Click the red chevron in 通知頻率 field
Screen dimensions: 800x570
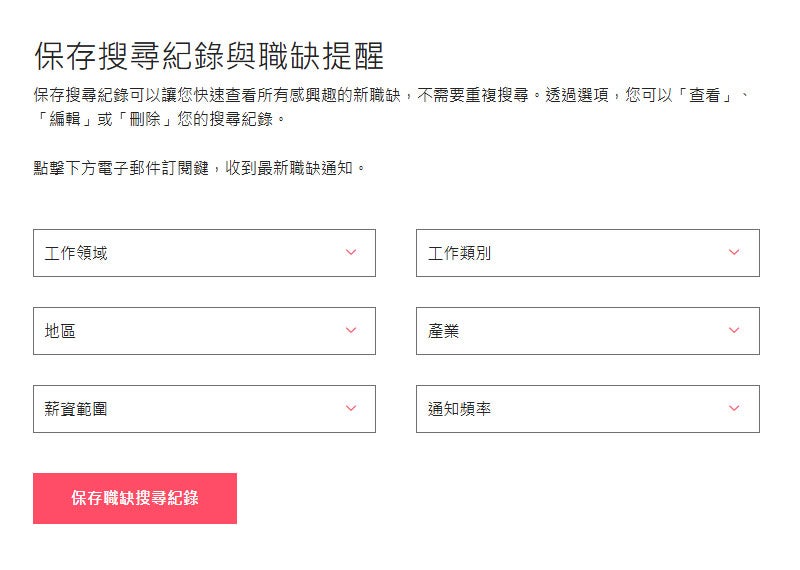[x=734, y=409]
